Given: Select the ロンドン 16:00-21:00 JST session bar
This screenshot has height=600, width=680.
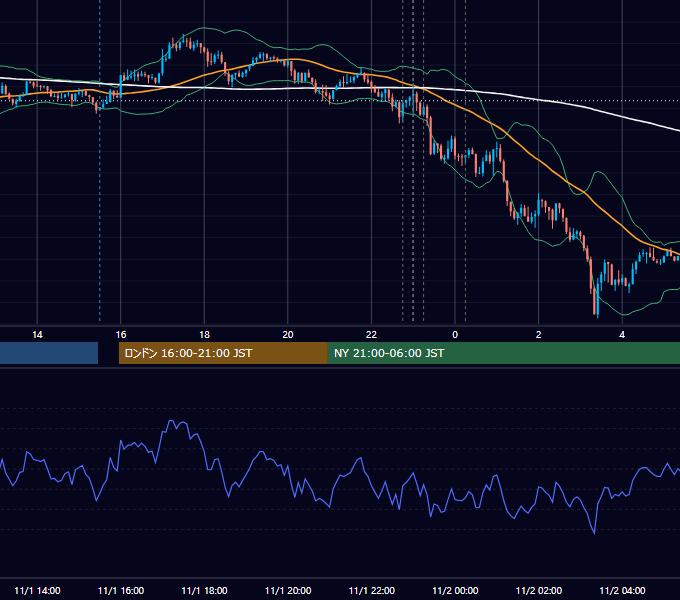Looking at the screenshot, I should (x=223, y=353).
